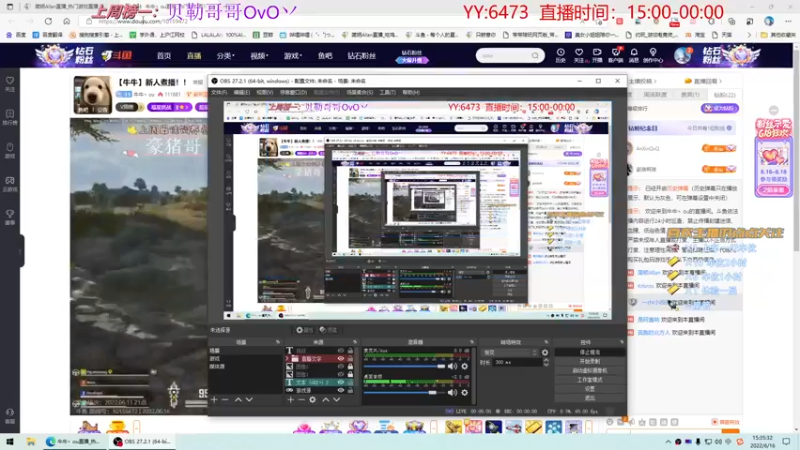The image size is (800, 450).
Task: Open Douyu 历史 history icon in header
Action: click(x=560, y=55)
